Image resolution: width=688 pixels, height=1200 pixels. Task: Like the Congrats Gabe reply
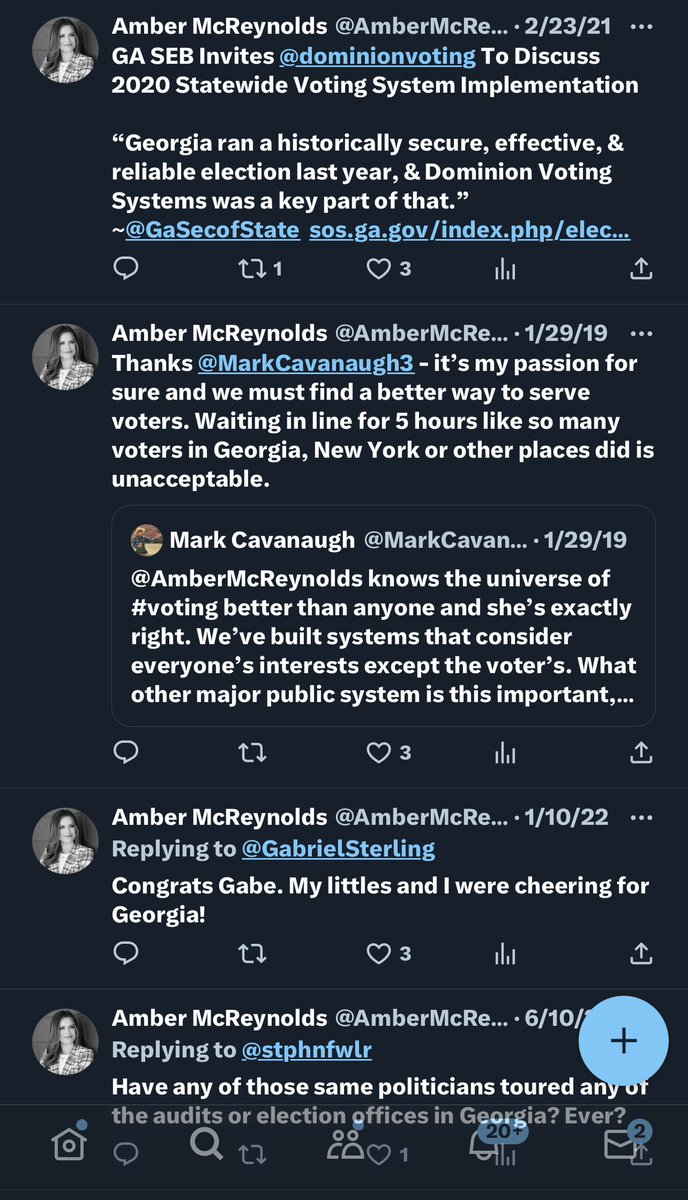pyautogui.click(x=379, y=954)
